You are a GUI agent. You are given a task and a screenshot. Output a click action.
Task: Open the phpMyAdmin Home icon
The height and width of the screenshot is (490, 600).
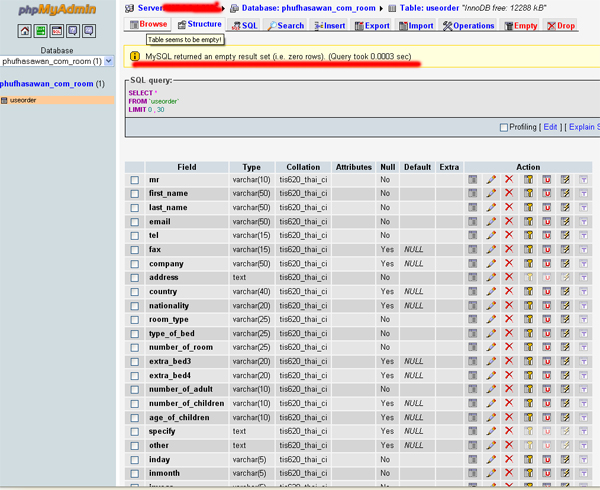coord(24,31)
